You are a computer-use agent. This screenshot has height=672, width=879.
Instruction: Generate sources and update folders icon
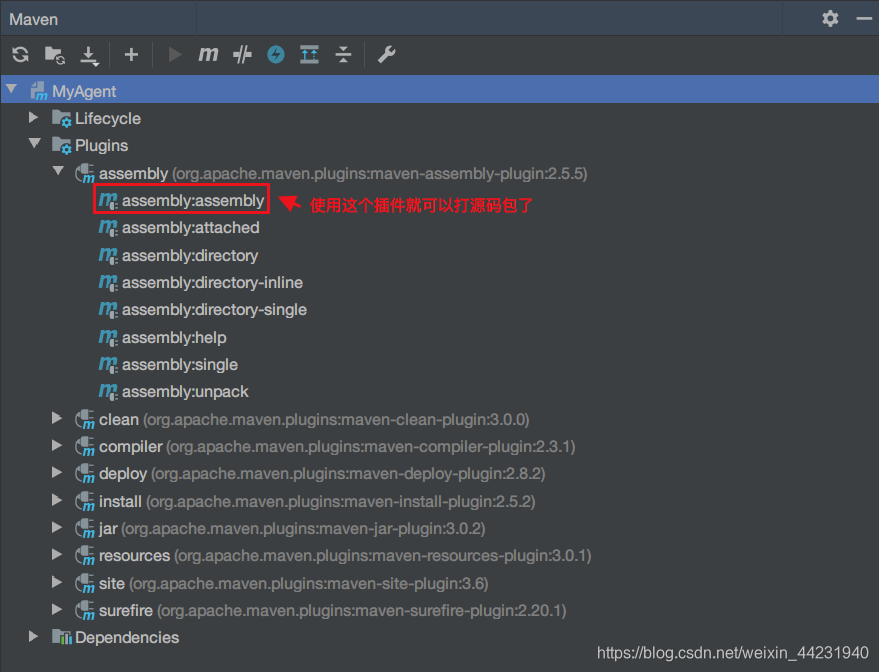tap(54, 55)
